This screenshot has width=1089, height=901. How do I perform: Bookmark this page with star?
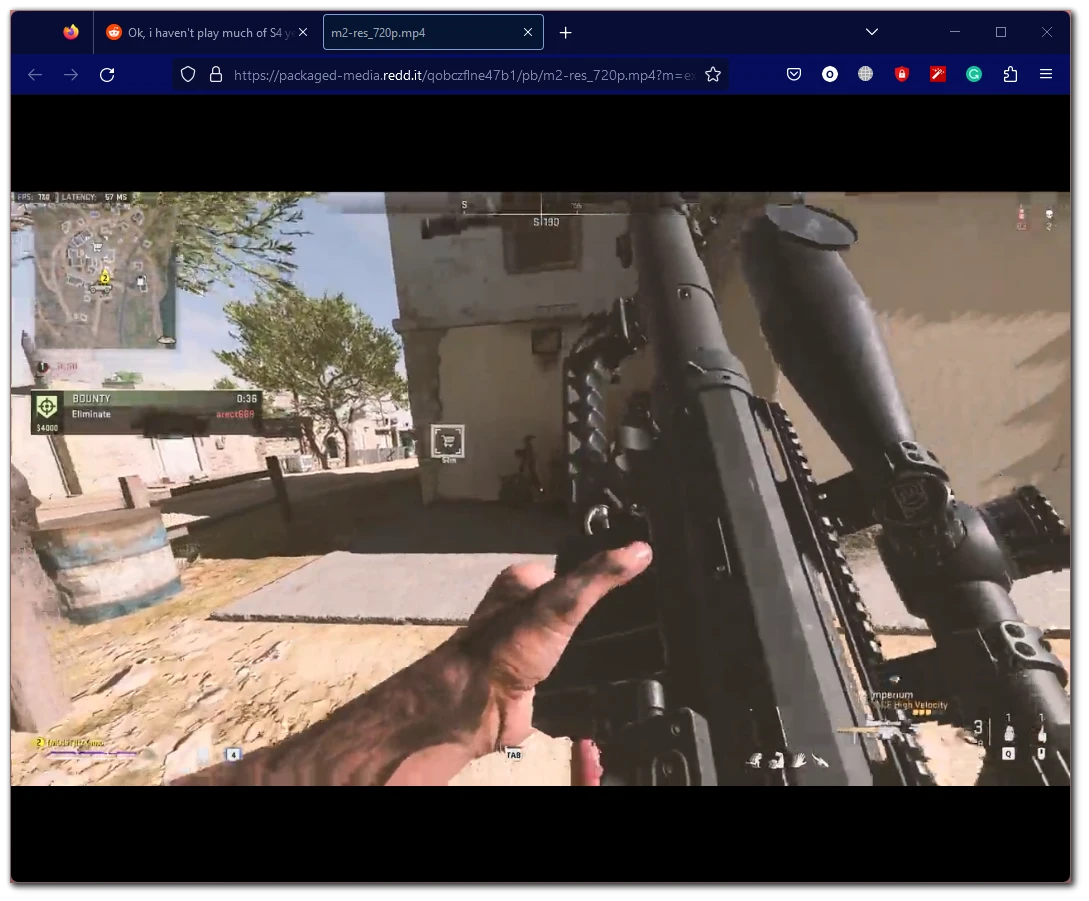tap(713, 74)
